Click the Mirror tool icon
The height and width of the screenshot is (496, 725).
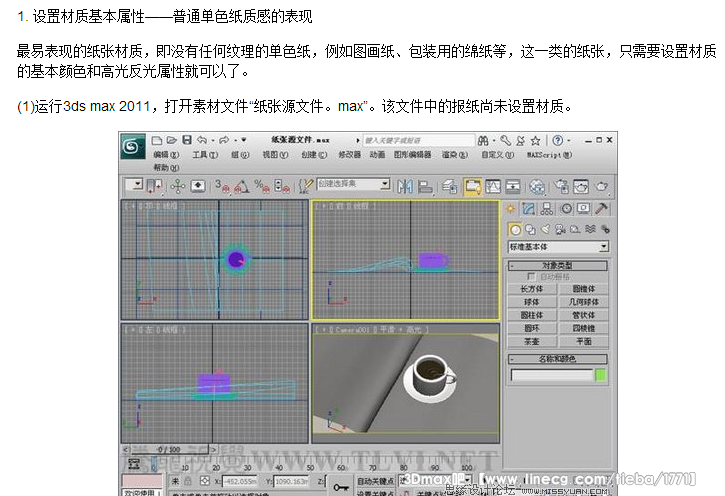pyautogui.click(x=405, y=186)
